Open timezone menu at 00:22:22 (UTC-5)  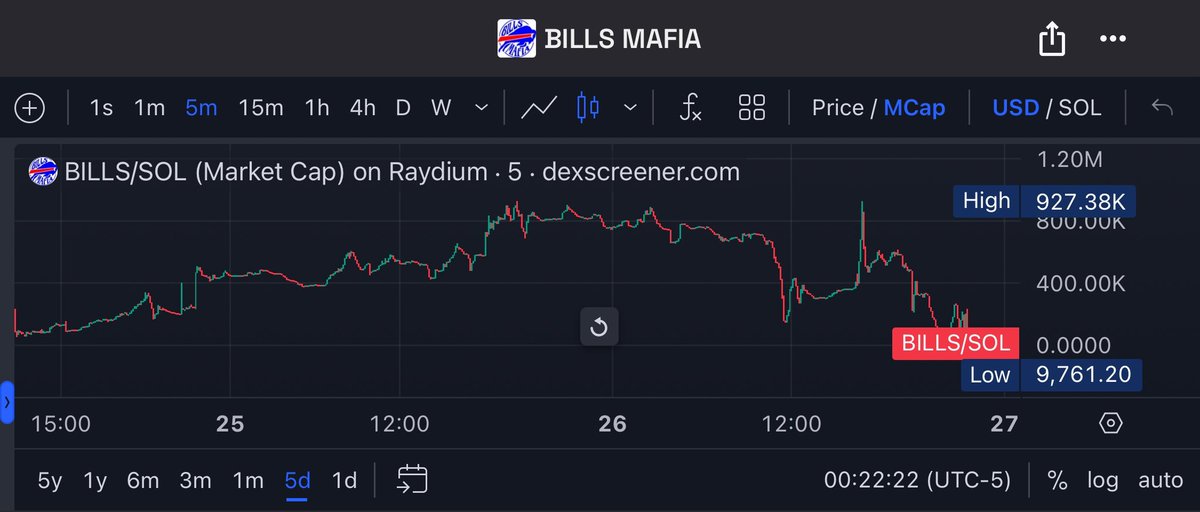point(917,481)
